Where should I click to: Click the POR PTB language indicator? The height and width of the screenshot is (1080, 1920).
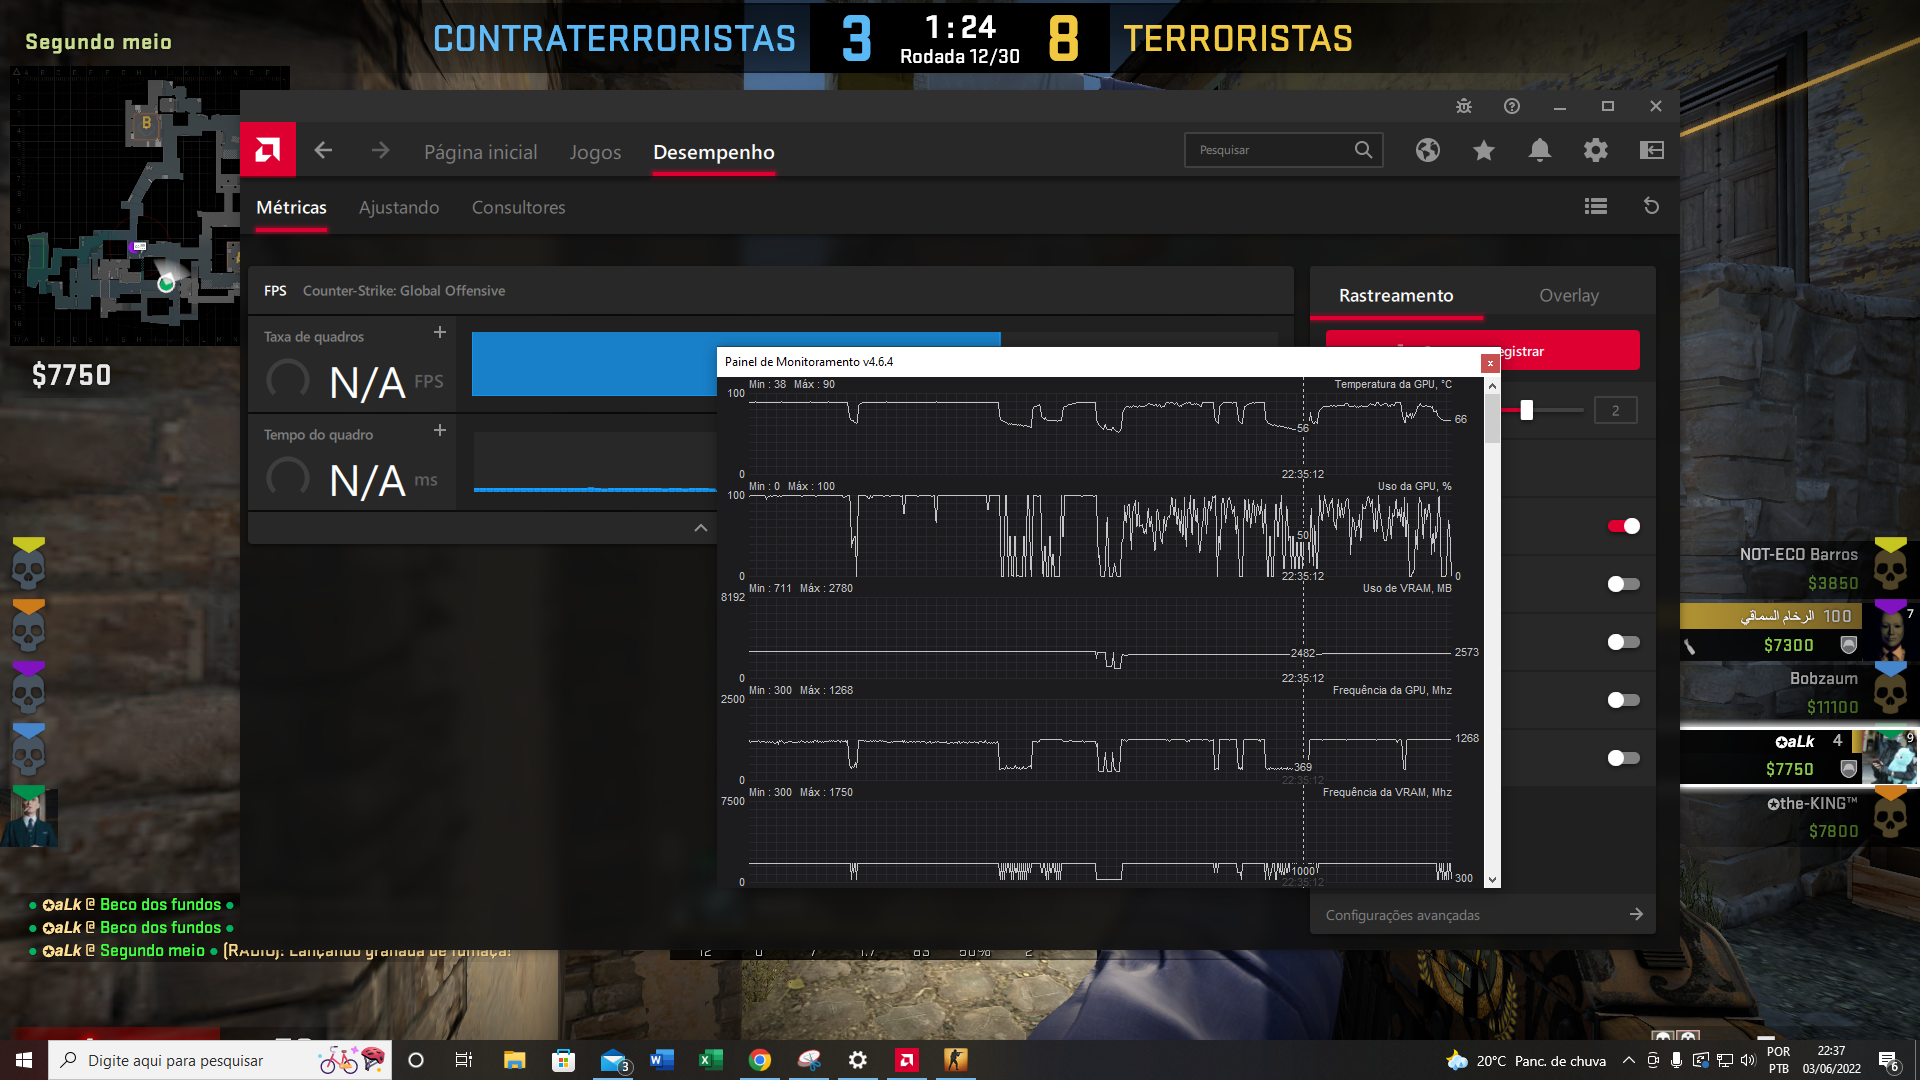(x=1778, y=1060)
